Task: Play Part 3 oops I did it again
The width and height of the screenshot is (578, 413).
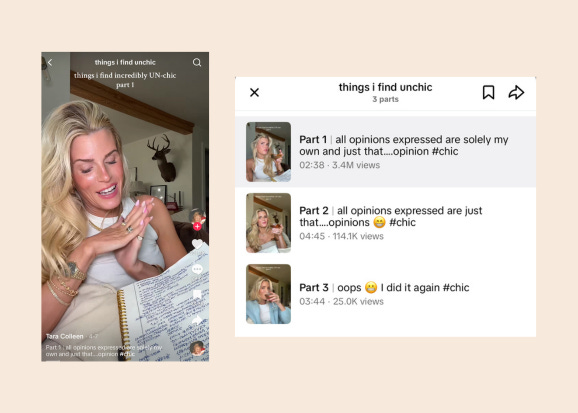Action: (385, 294)
